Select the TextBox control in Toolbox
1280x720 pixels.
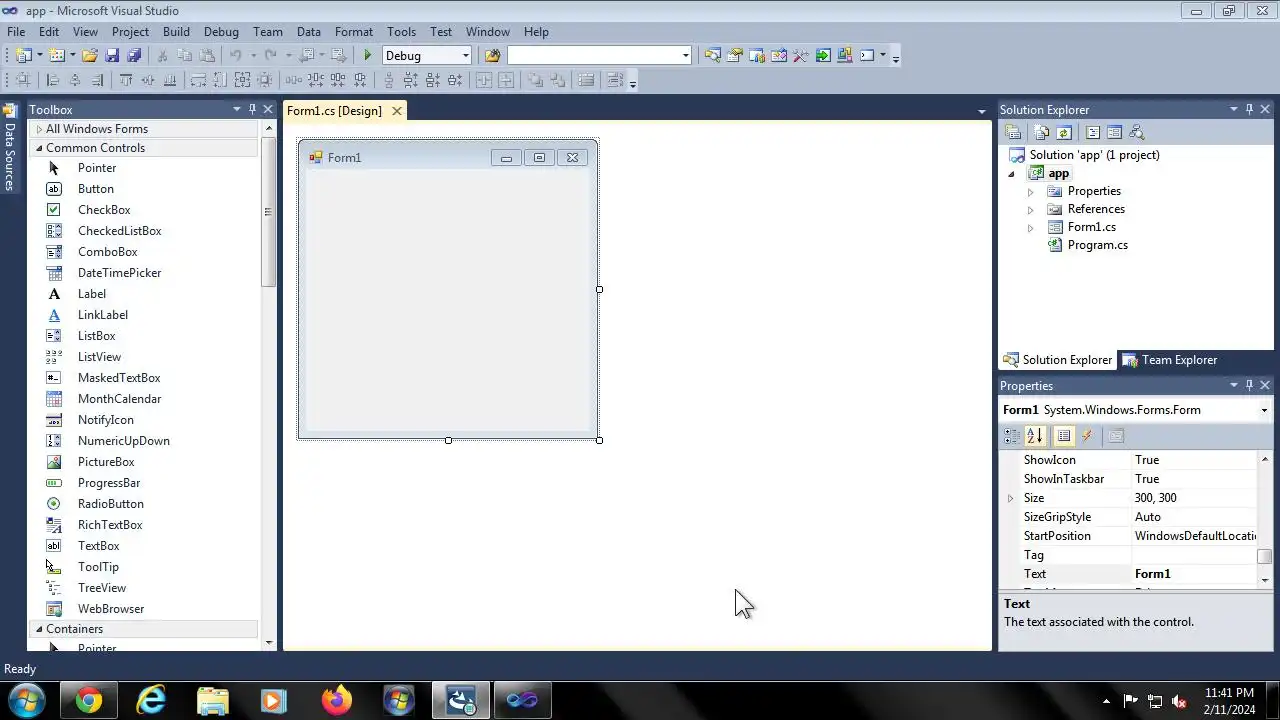coord(99,546)
